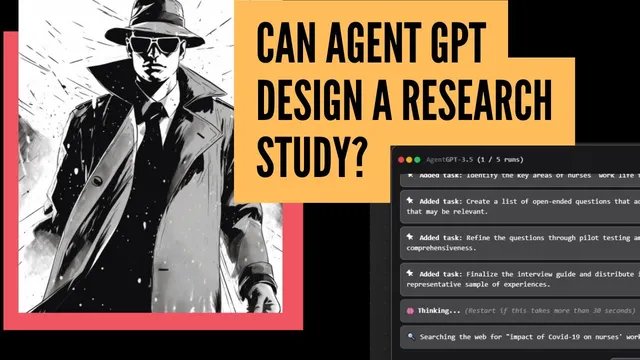Click the green maximize dot in AgentGPT window
Screen dimensions: 640x360
pyautogui.click(x=417, y=160)
